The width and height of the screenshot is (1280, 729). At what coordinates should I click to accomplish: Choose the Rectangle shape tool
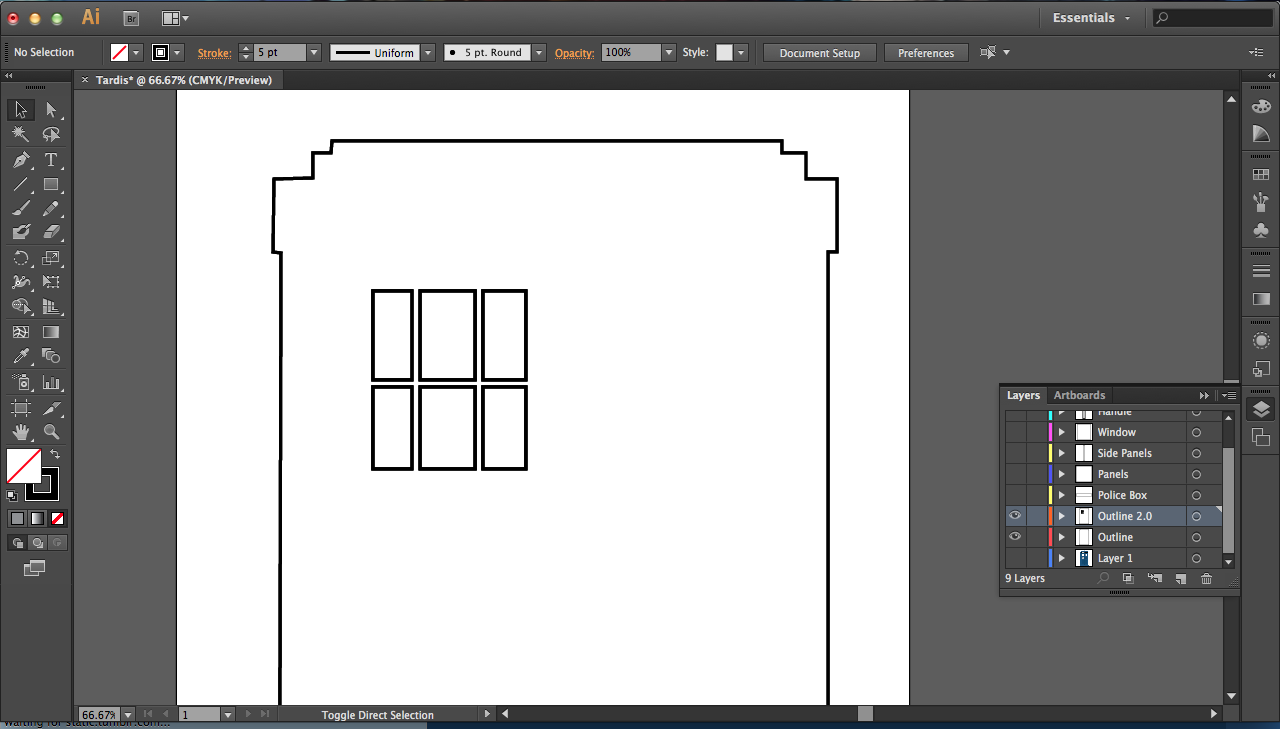coord(51,185)
